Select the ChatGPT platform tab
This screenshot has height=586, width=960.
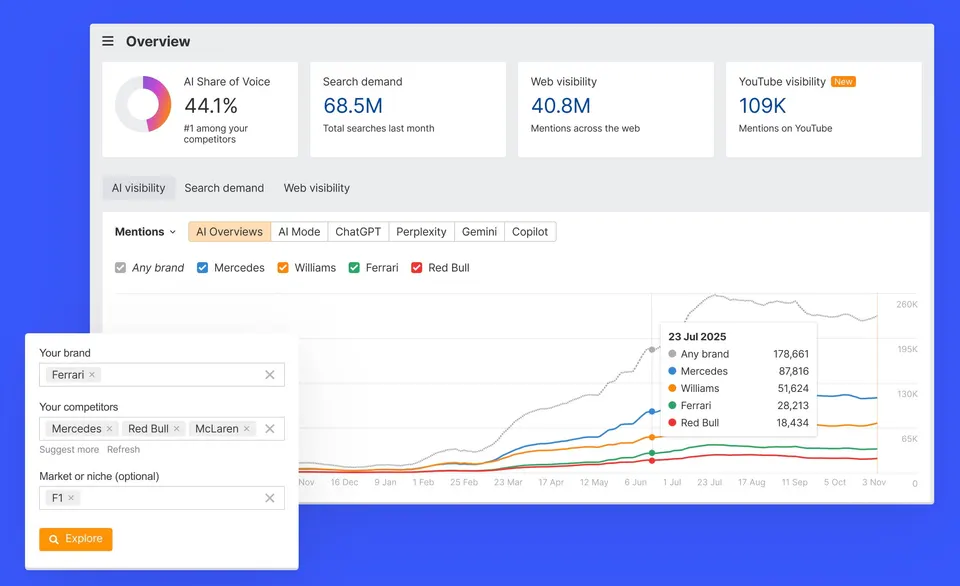(358, 231)
